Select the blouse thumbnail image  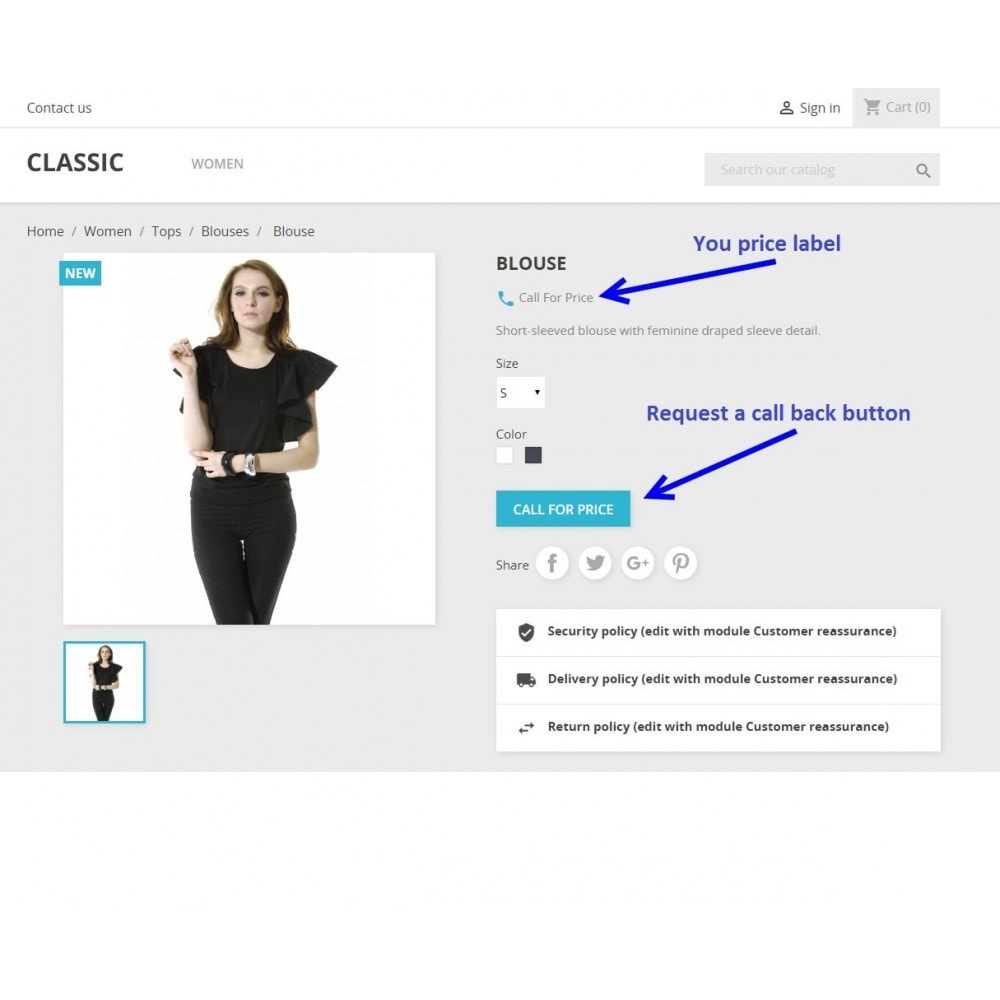105,682
